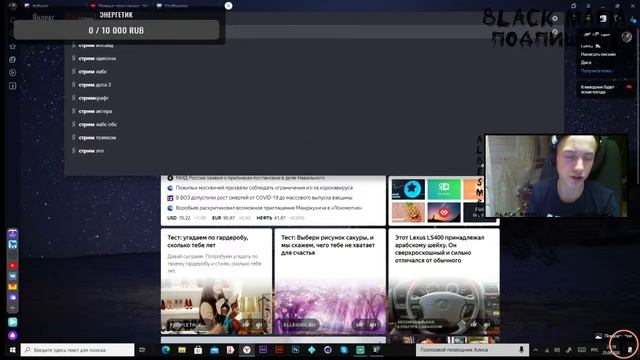
Task: Open Skype from the taskbar
Action: point(344,350)
